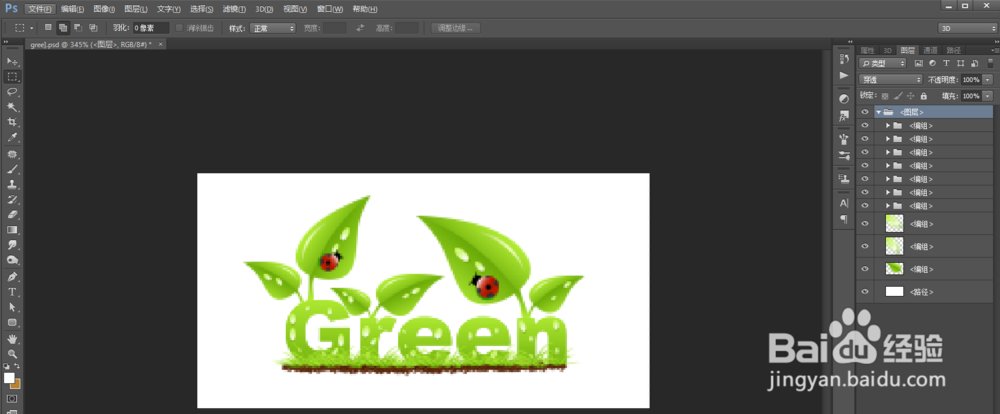Select the Eraser tool
Screen dimensions: 1000x414
(12, 215)
